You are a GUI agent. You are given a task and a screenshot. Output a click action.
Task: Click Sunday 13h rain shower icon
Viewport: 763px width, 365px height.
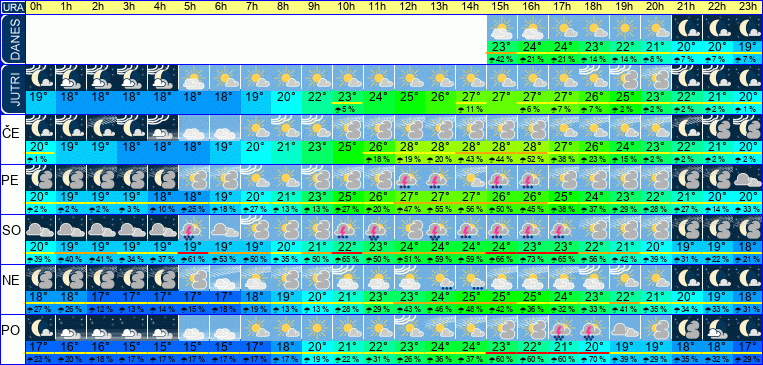click(x=440, y=277)
